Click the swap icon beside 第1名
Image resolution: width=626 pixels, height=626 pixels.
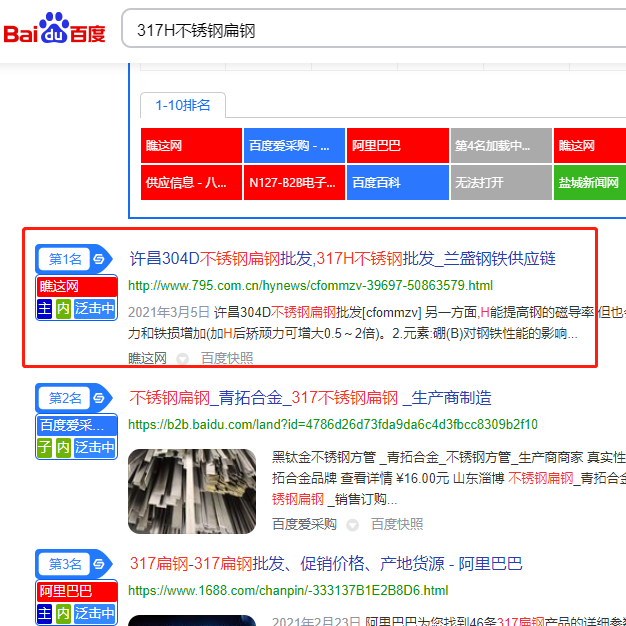pos(99,259)
